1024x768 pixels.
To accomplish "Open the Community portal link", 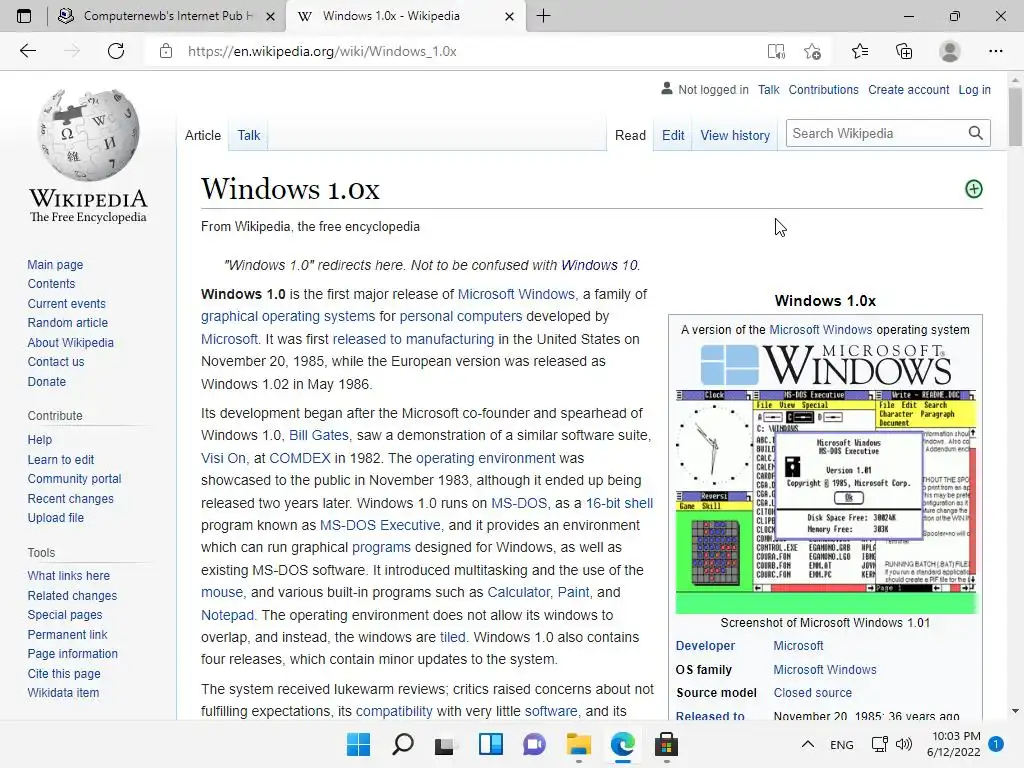I will [x=74, y=479].
